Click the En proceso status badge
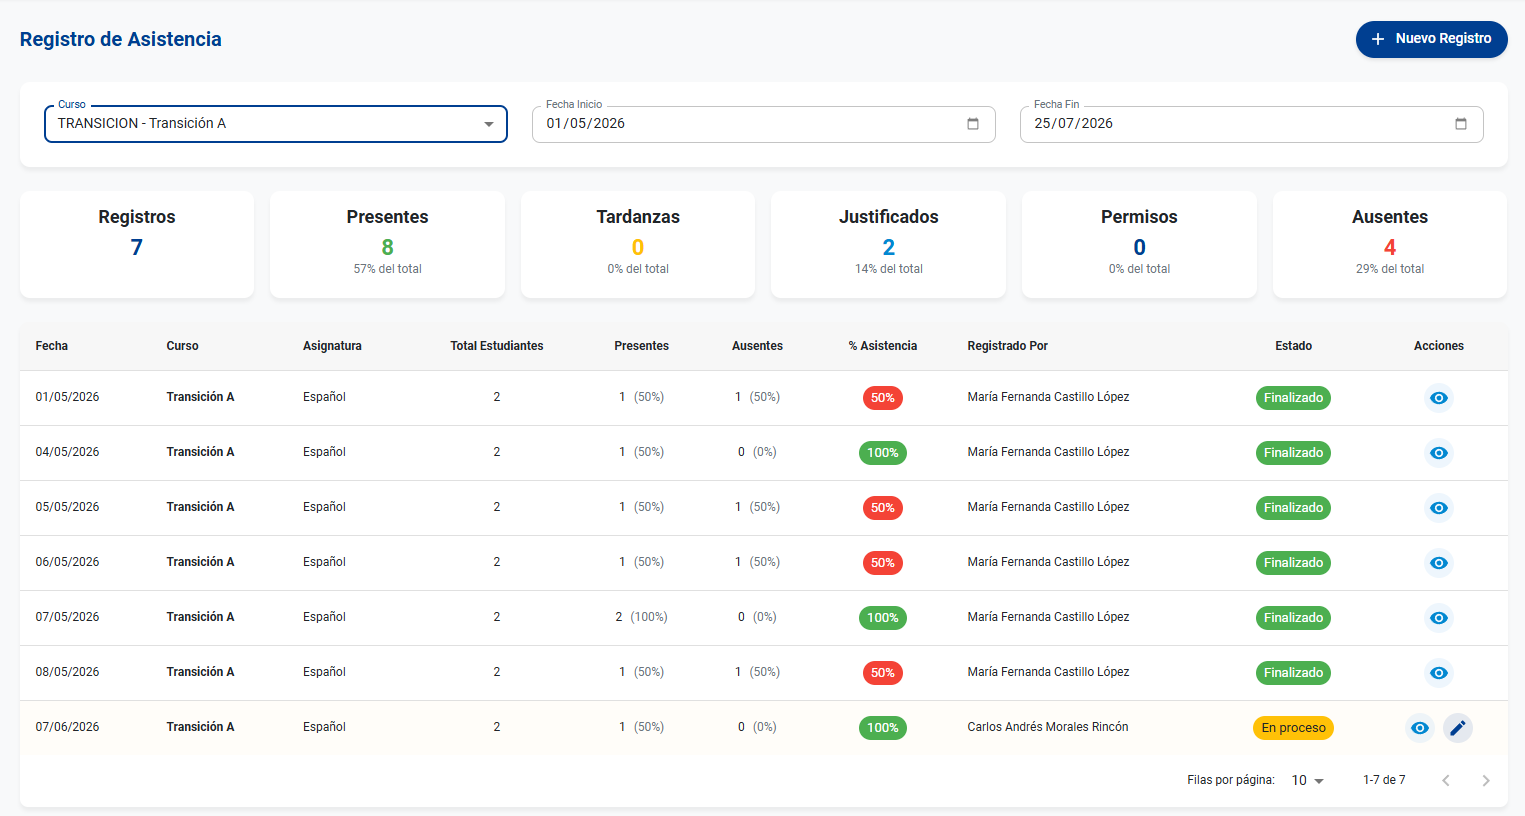The width and height of the screenshot is (1525, 816). tap(1293, 728)
